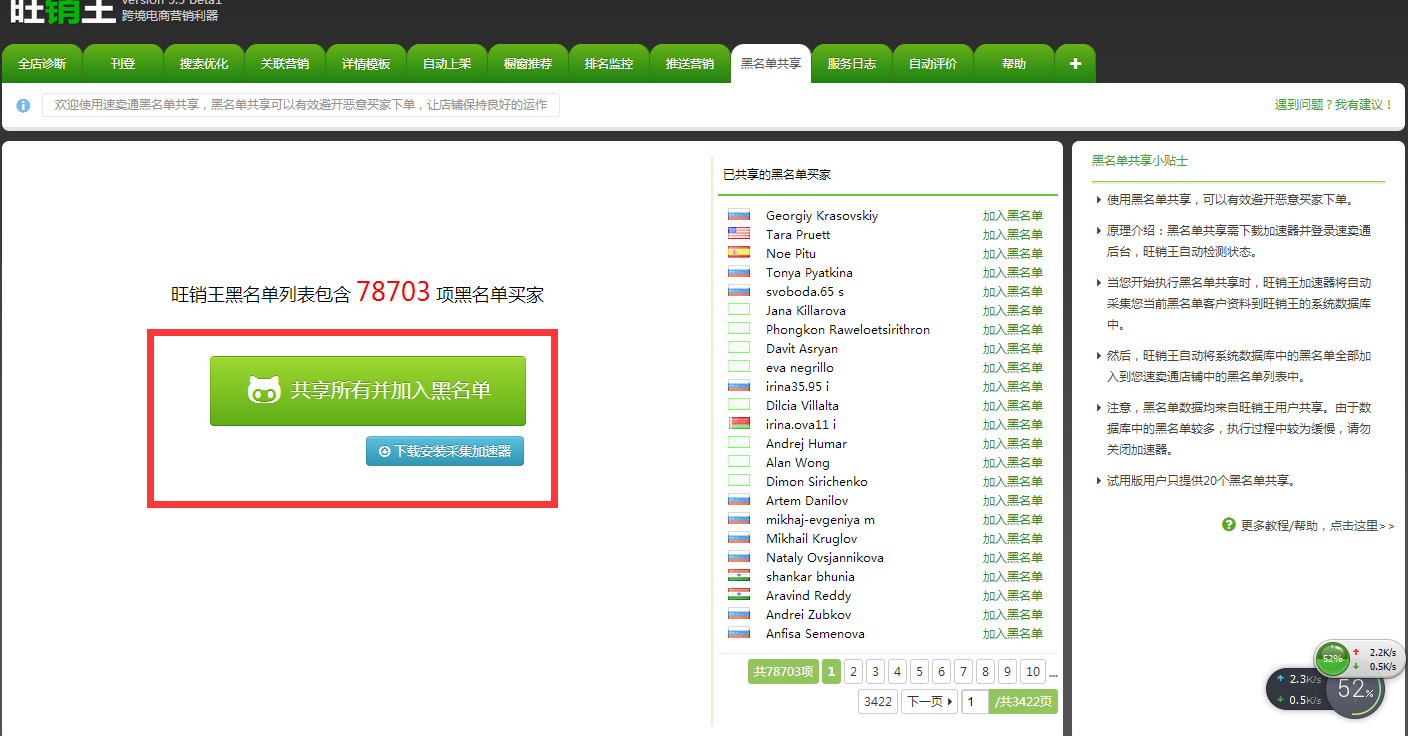Image resolution: width=1408 pixels, height=736 pixels.
Task: Add Jana Killarova to blacklist
Action: (1012, 310)
